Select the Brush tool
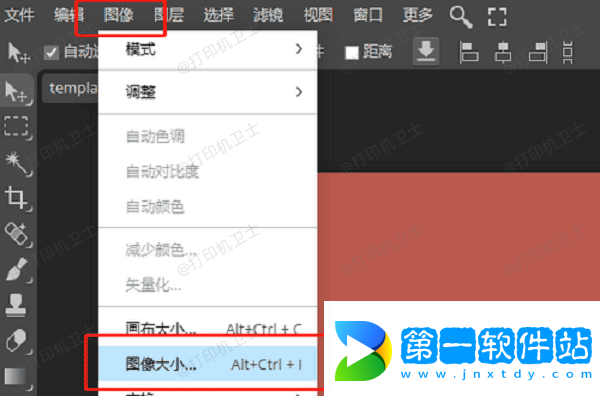 17,269
